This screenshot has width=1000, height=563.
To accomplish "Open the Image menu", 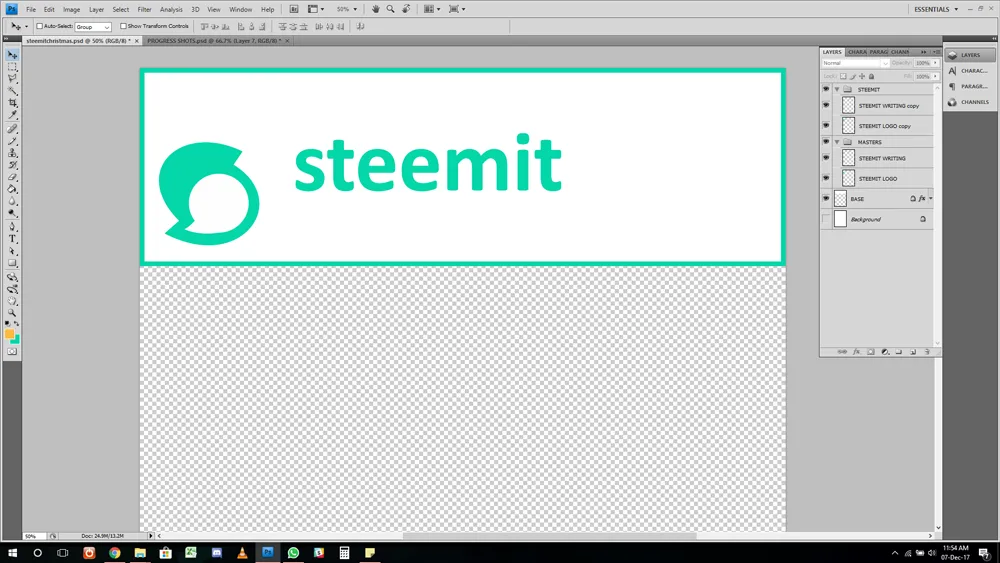I will [x=71, y=10].
